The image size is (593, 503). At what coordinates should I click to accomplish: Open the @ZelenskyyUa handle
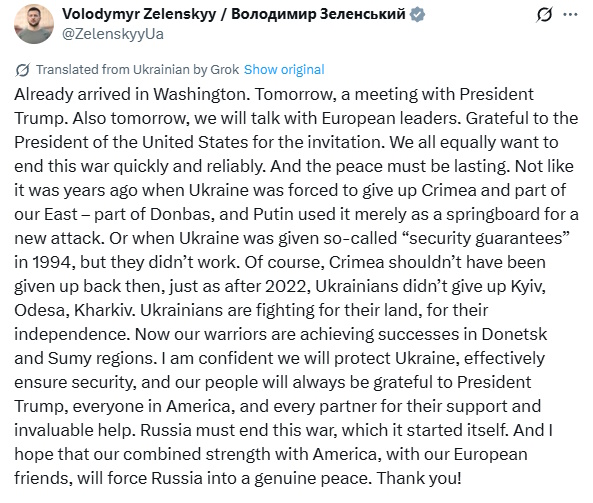pyautogui.click(x=113, y=34)
